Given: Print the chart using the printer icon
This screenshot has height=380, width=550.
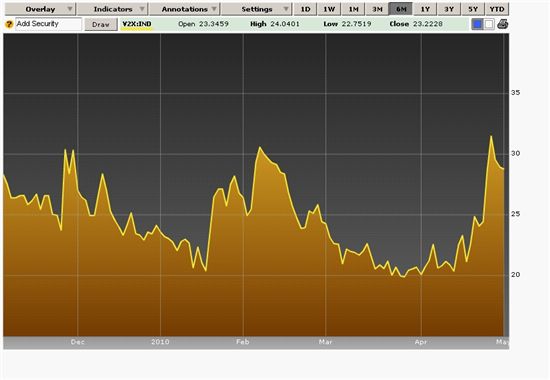Looking at the screenshot, I should [502, 24].
